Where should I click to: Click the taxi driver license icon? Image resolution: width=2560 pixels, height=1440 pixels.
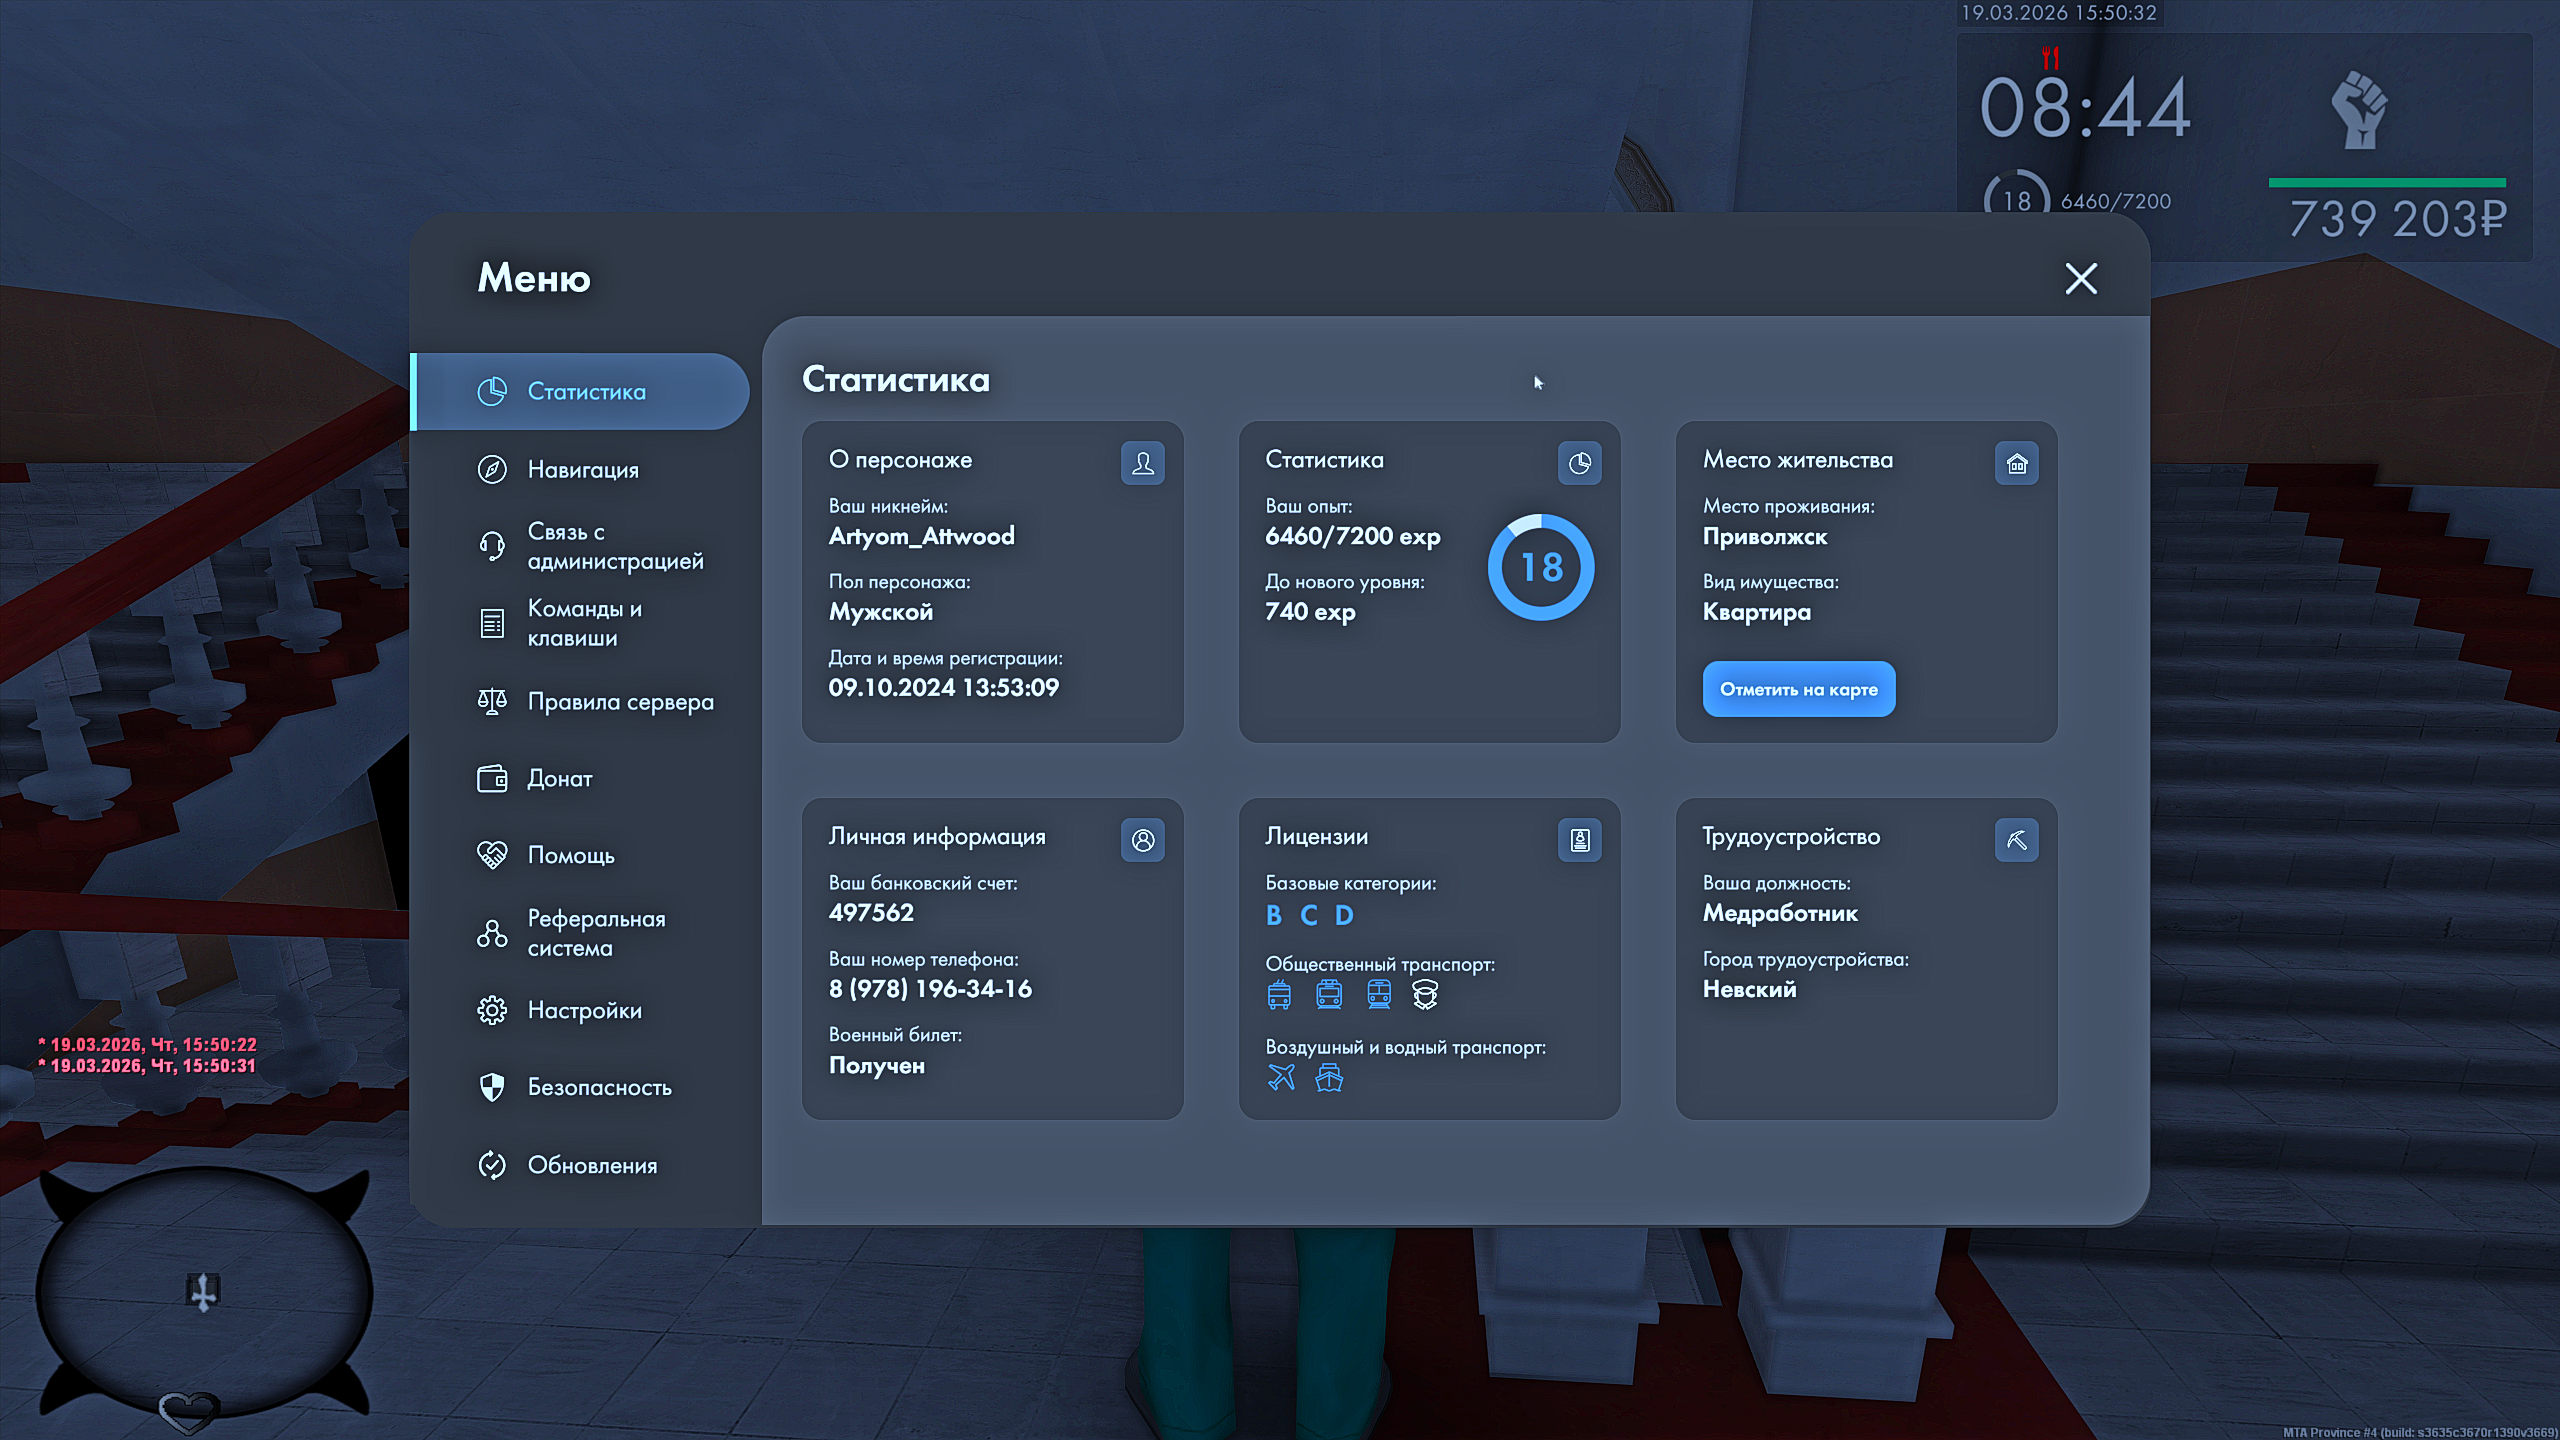coord(1425,994)
